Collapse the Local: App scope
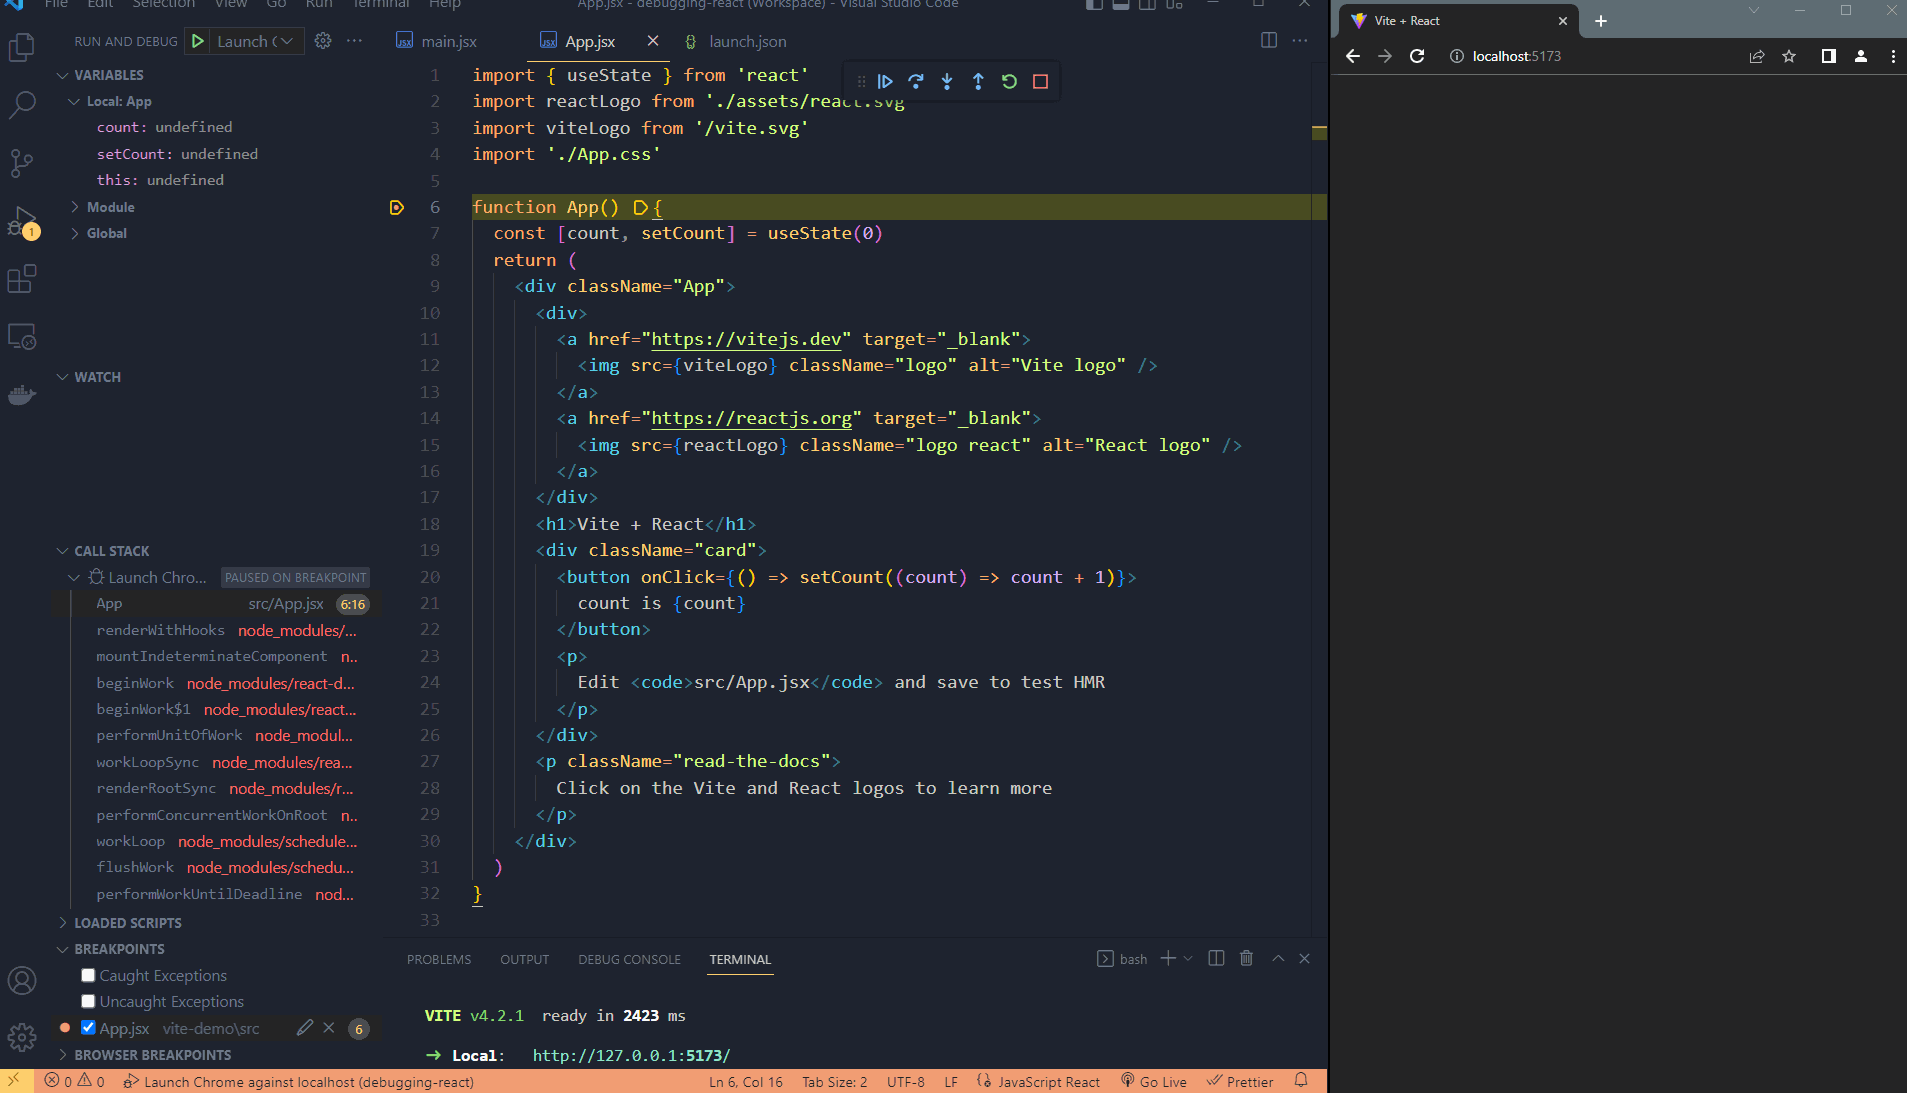This screenshot has height=1093, width=1907. point(119,101)
